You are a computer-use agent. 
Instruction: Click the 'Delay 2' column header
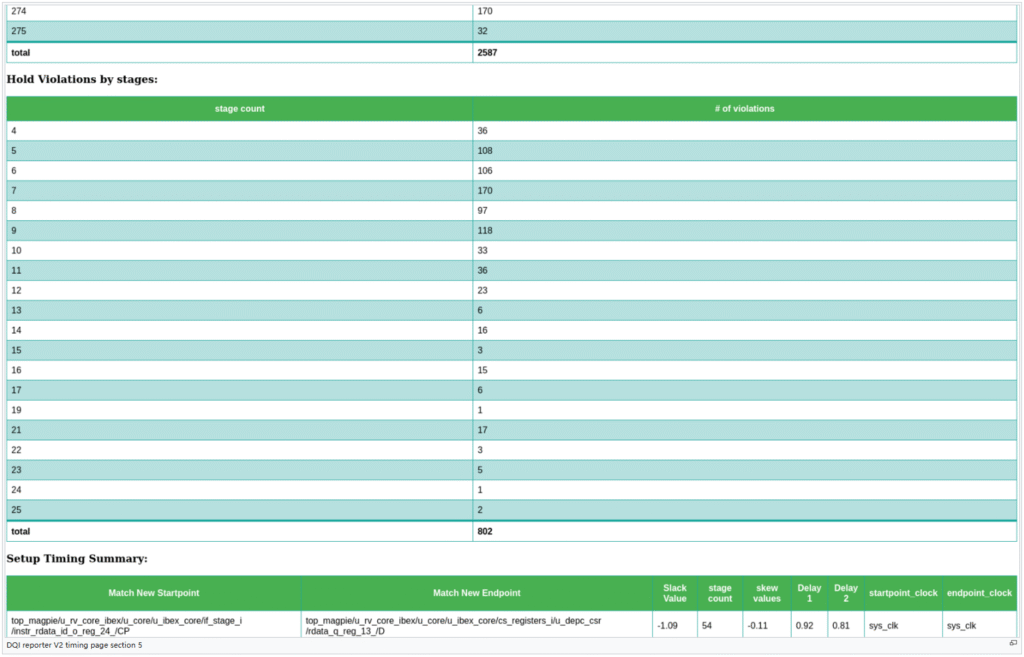click(846, 593)
